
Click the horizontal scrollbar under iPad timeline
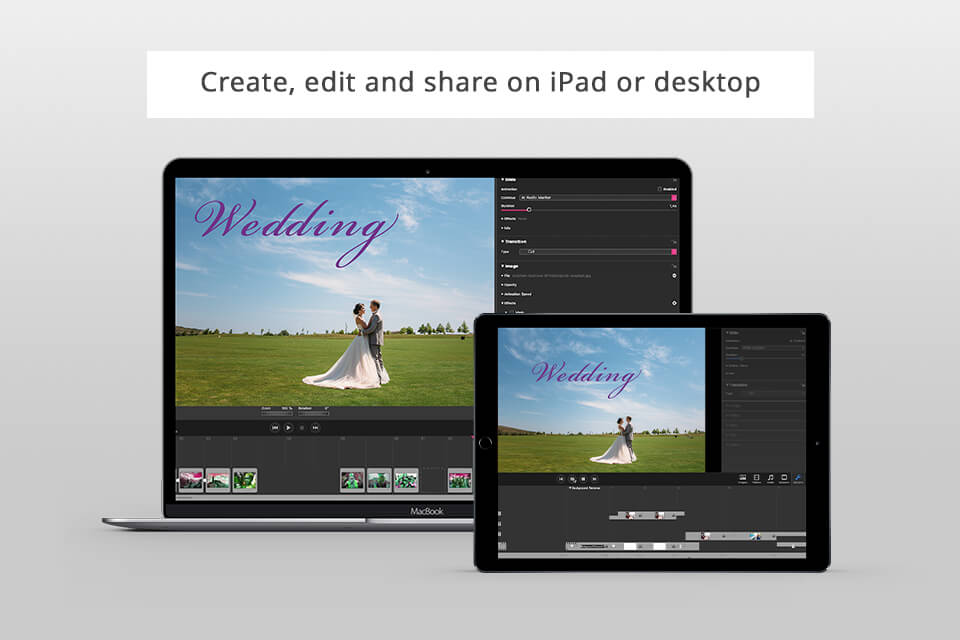(x=651, y=555)
